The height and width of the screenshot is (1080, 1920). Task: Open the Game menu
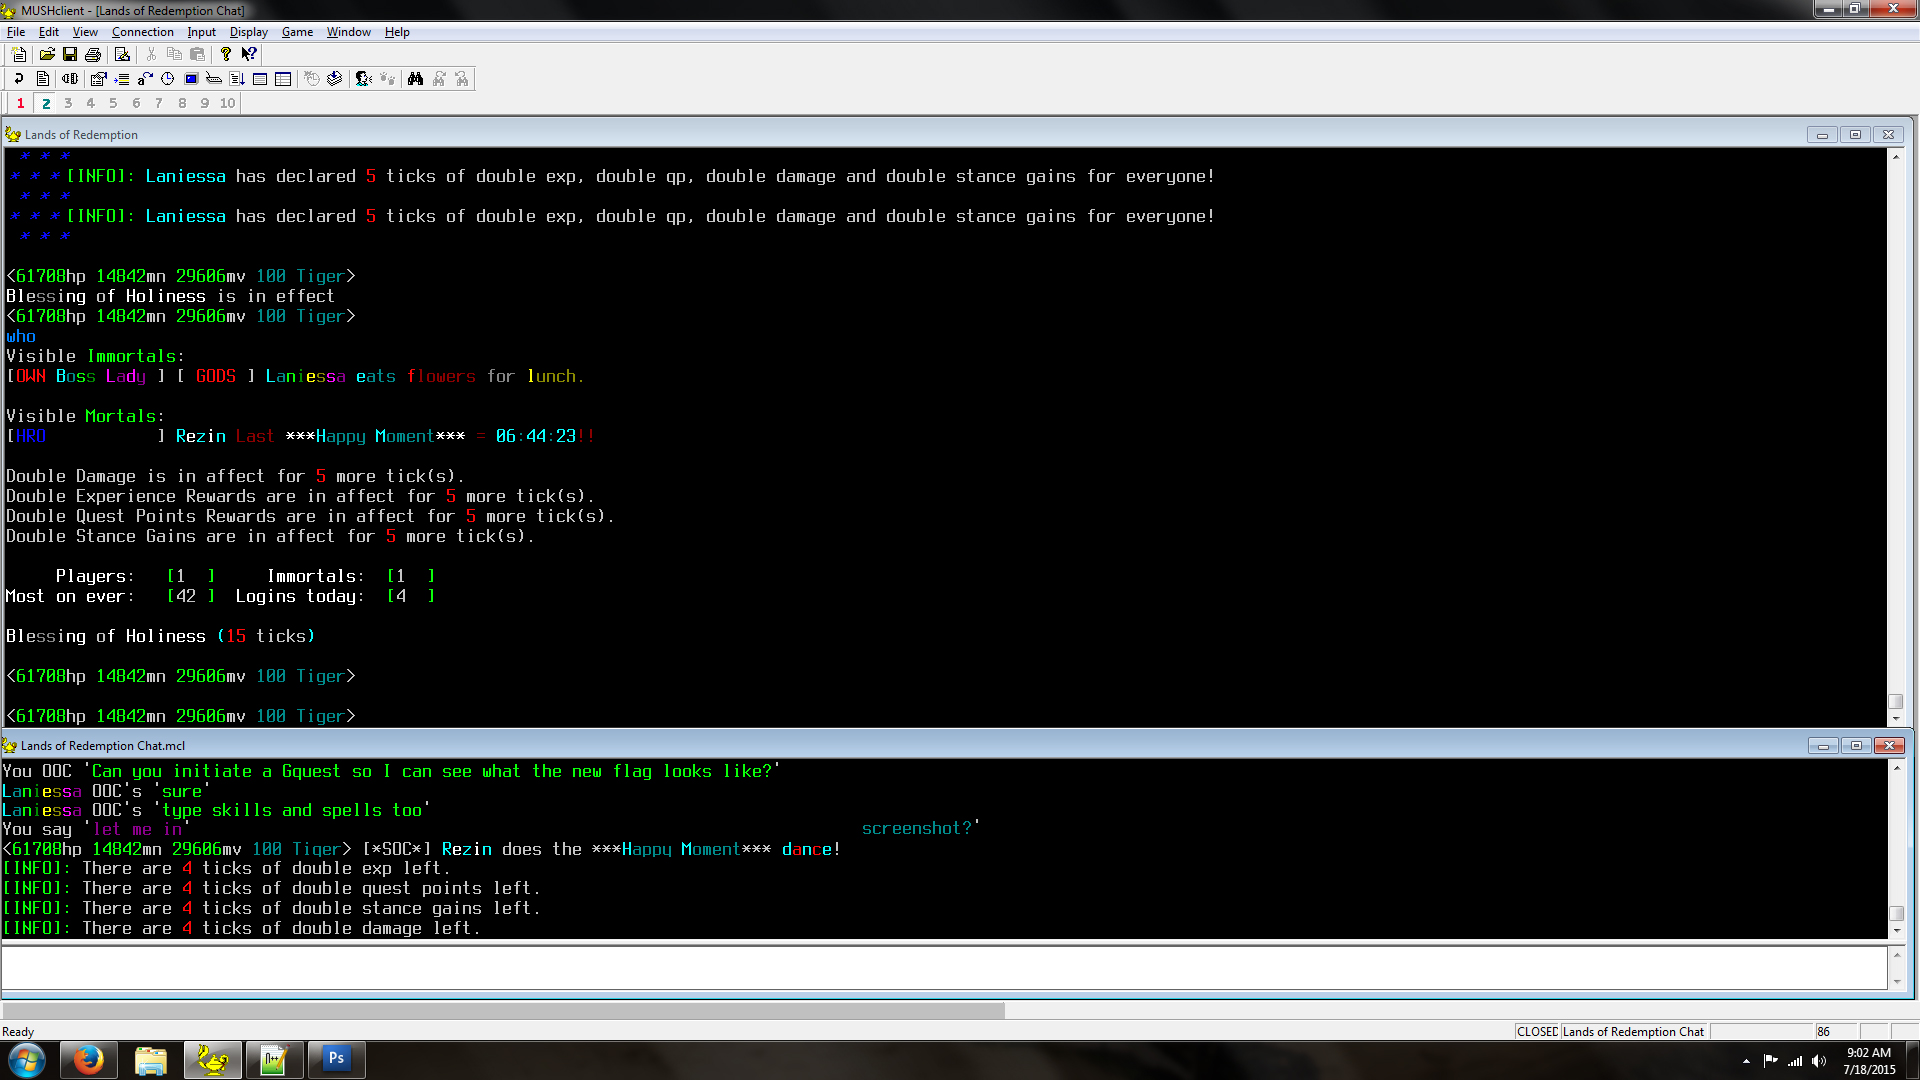pos(297,32)
